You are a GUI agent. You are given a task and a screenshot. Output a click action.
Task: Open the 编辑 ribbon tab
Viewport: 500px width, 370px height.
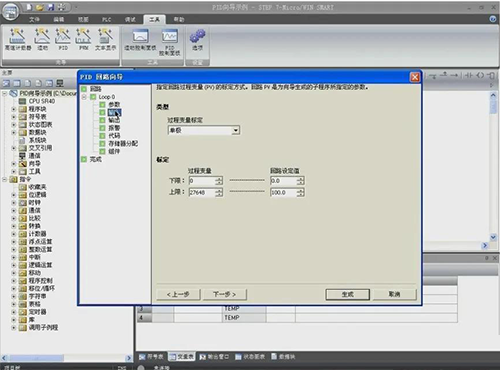pos(59,19)
